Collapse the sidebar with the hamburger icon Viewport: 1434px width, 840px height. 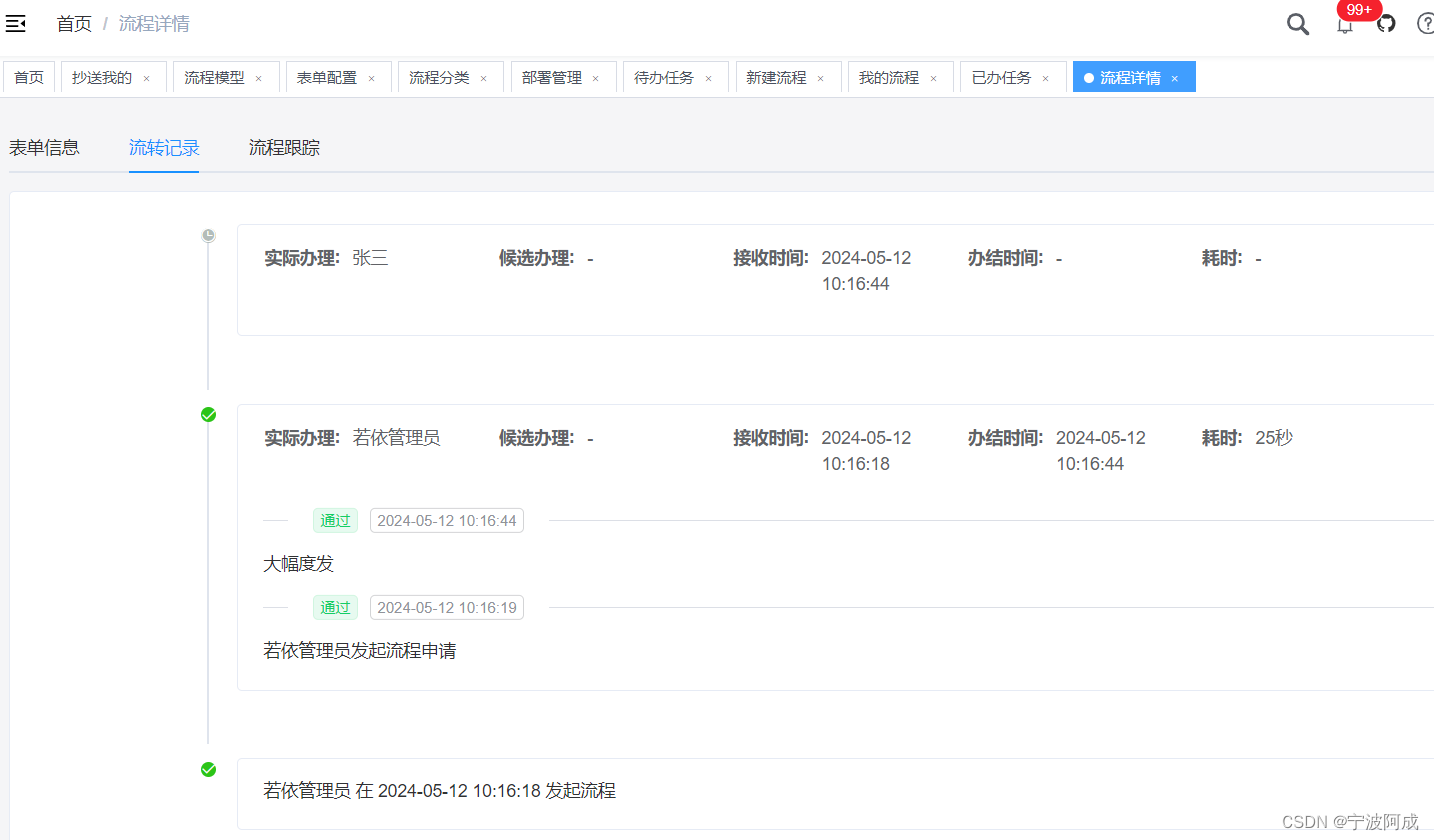point(16,23)
